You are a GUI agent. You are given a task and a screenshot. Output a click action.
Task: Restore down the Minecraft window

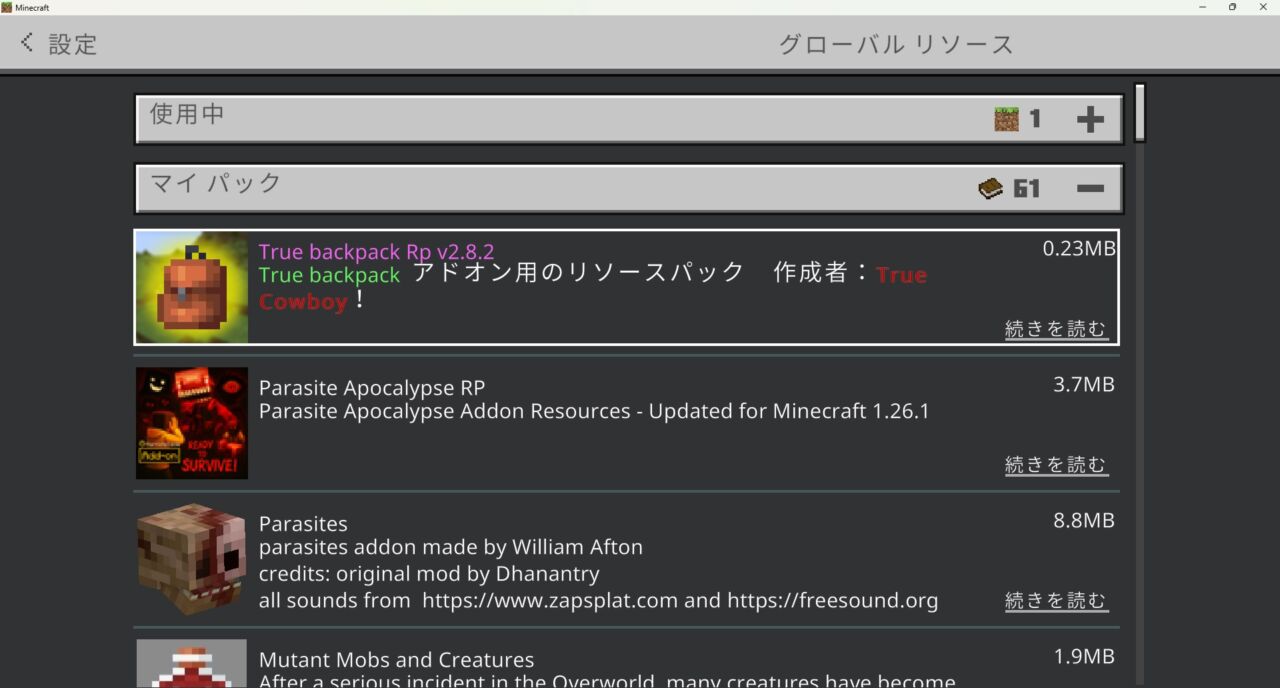tap(1232, 7)
